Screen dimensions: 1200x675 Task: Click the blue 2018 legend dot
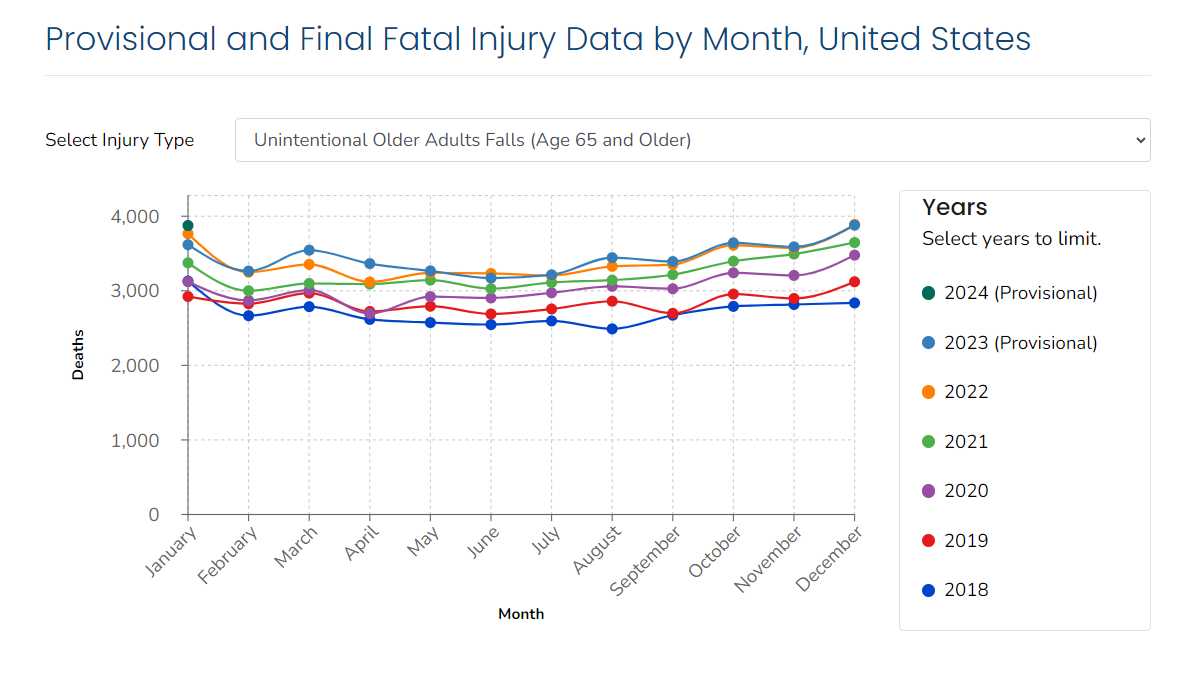point(930,589)
